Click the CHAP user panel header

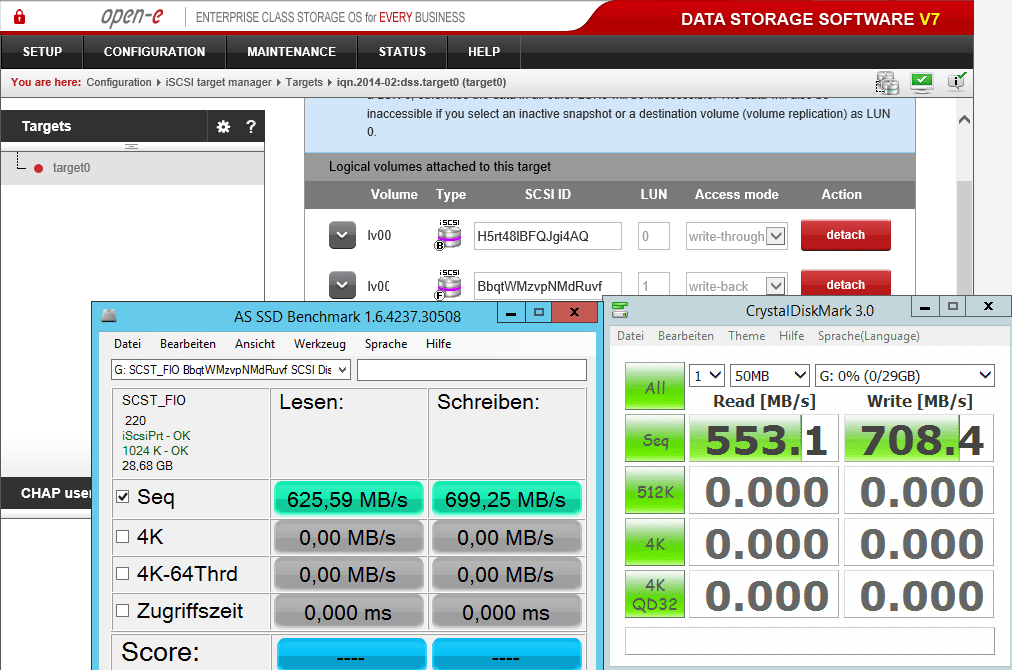(x=46, y=493)
